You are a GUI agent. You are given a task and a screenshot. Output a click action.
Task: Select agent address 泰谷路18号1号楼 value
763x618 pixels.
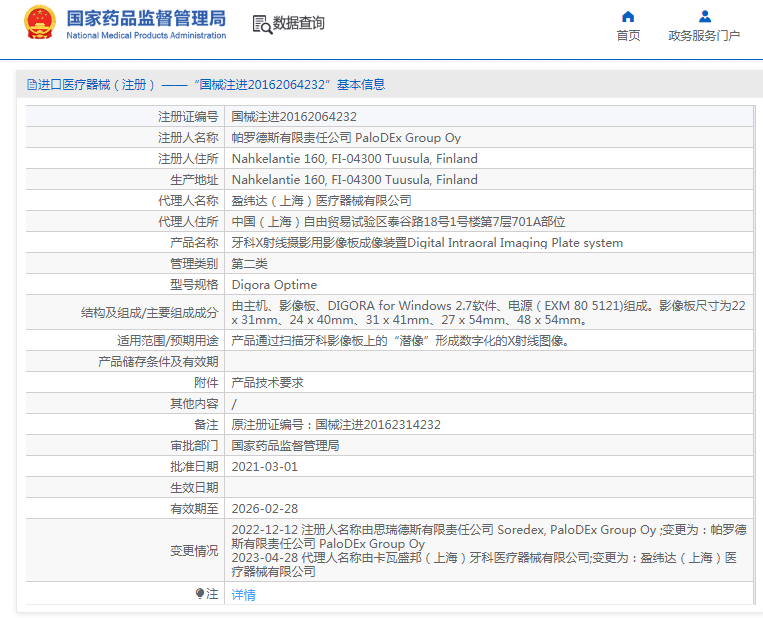(x=398, y=222)
